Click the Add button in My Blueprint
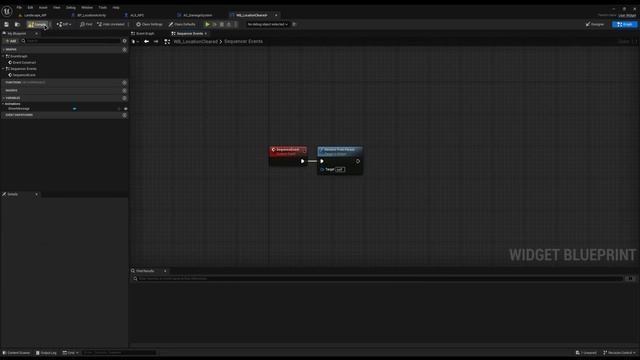Viewport: 640px width, 360px height. pyautogui.click(x=11, y=41)
